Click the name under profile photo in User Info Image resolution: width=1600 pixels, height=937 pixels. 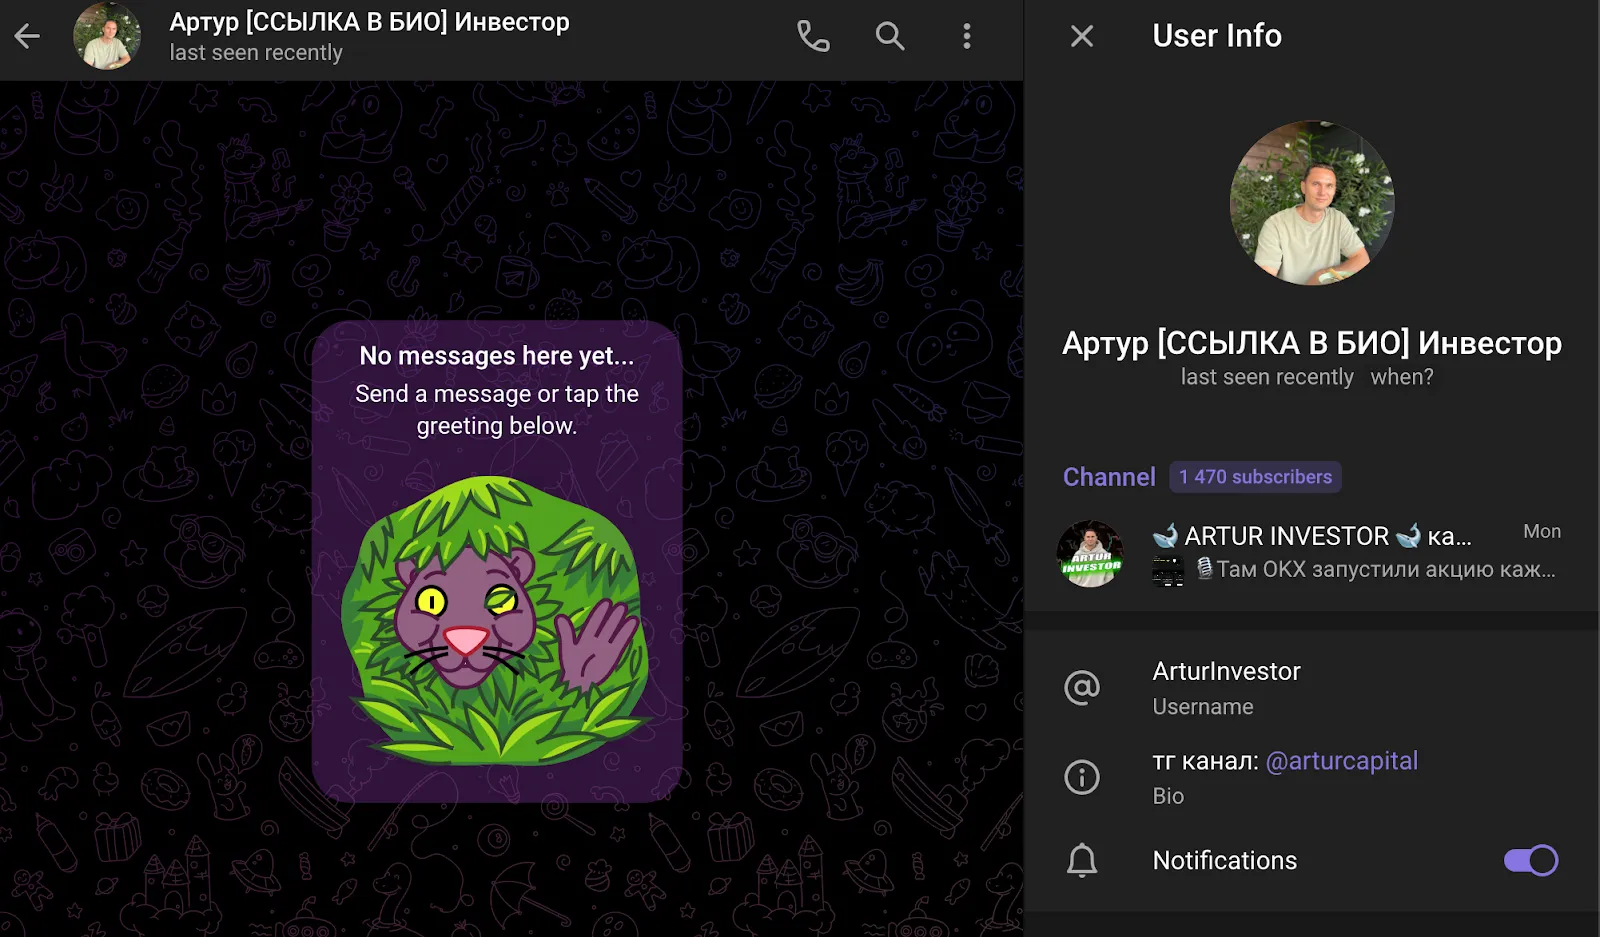1312,343
